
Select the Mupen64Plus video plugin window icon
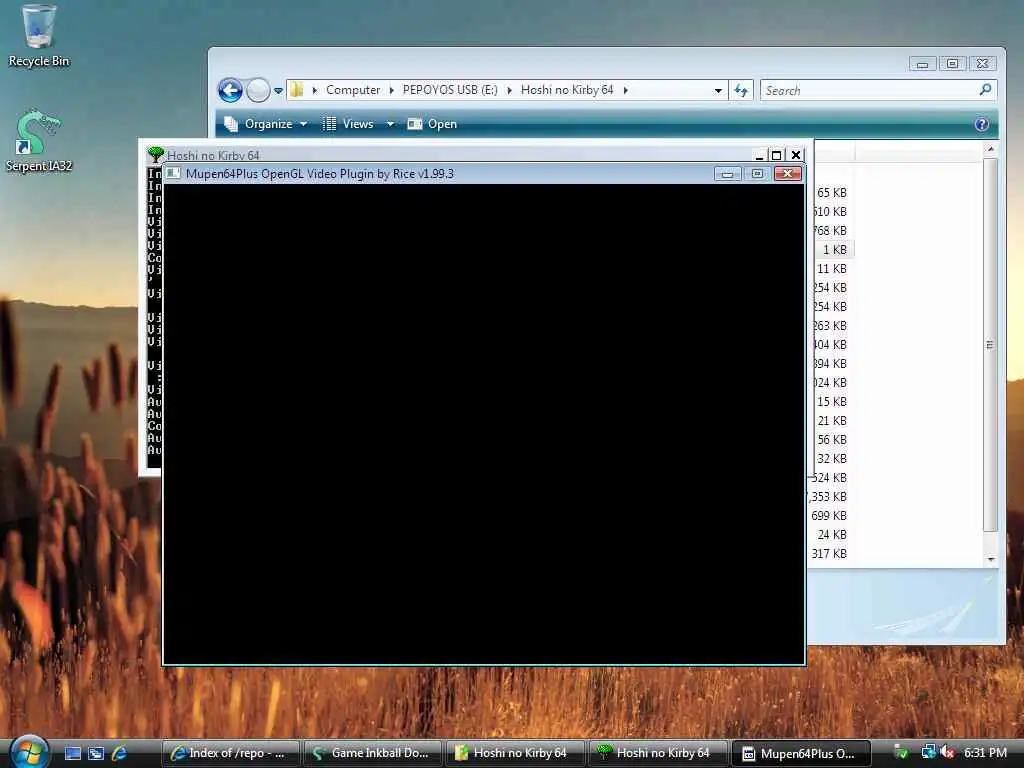coord(172,173)
